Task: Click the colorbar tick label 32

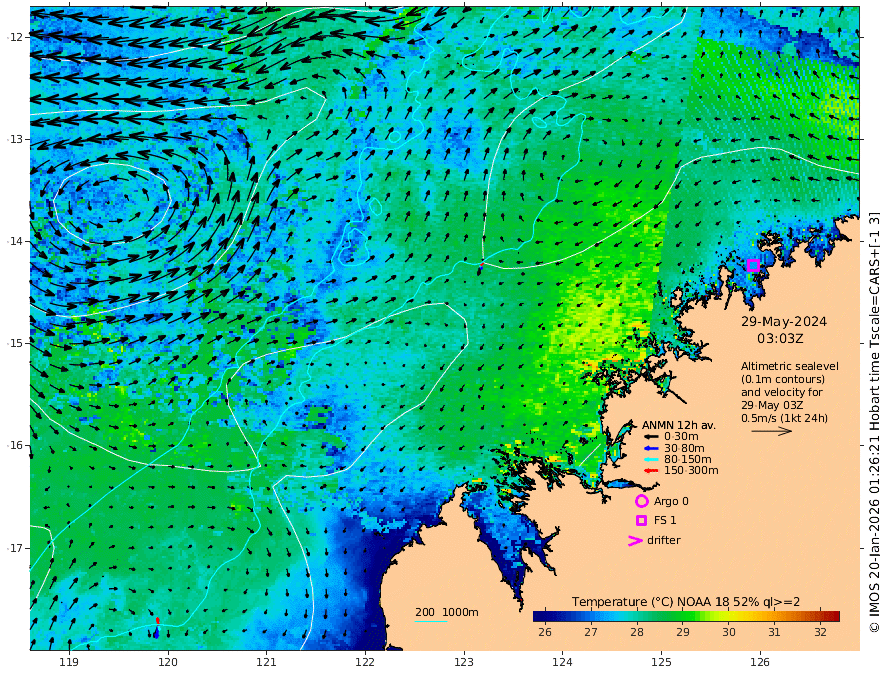Action: pos(821,632)
